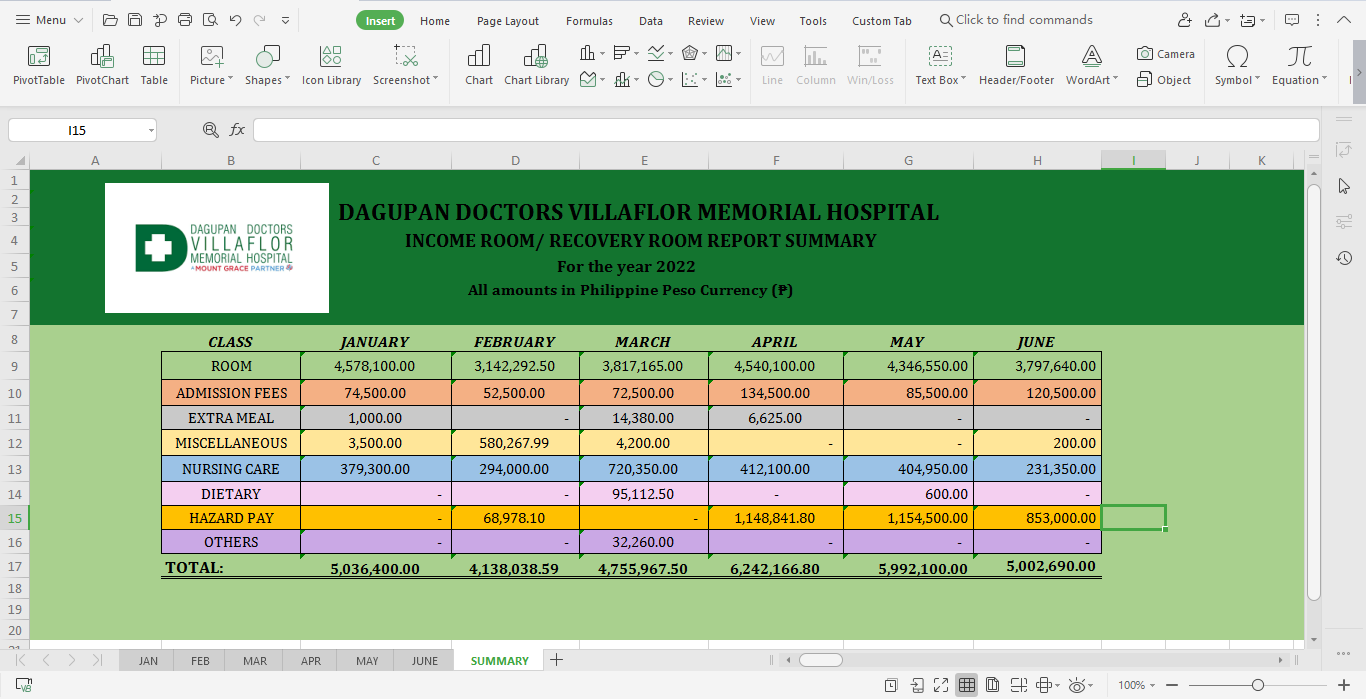This screenshot has height=699, width=1366.
Task: Open the Review tab
Action: (706, 20)
